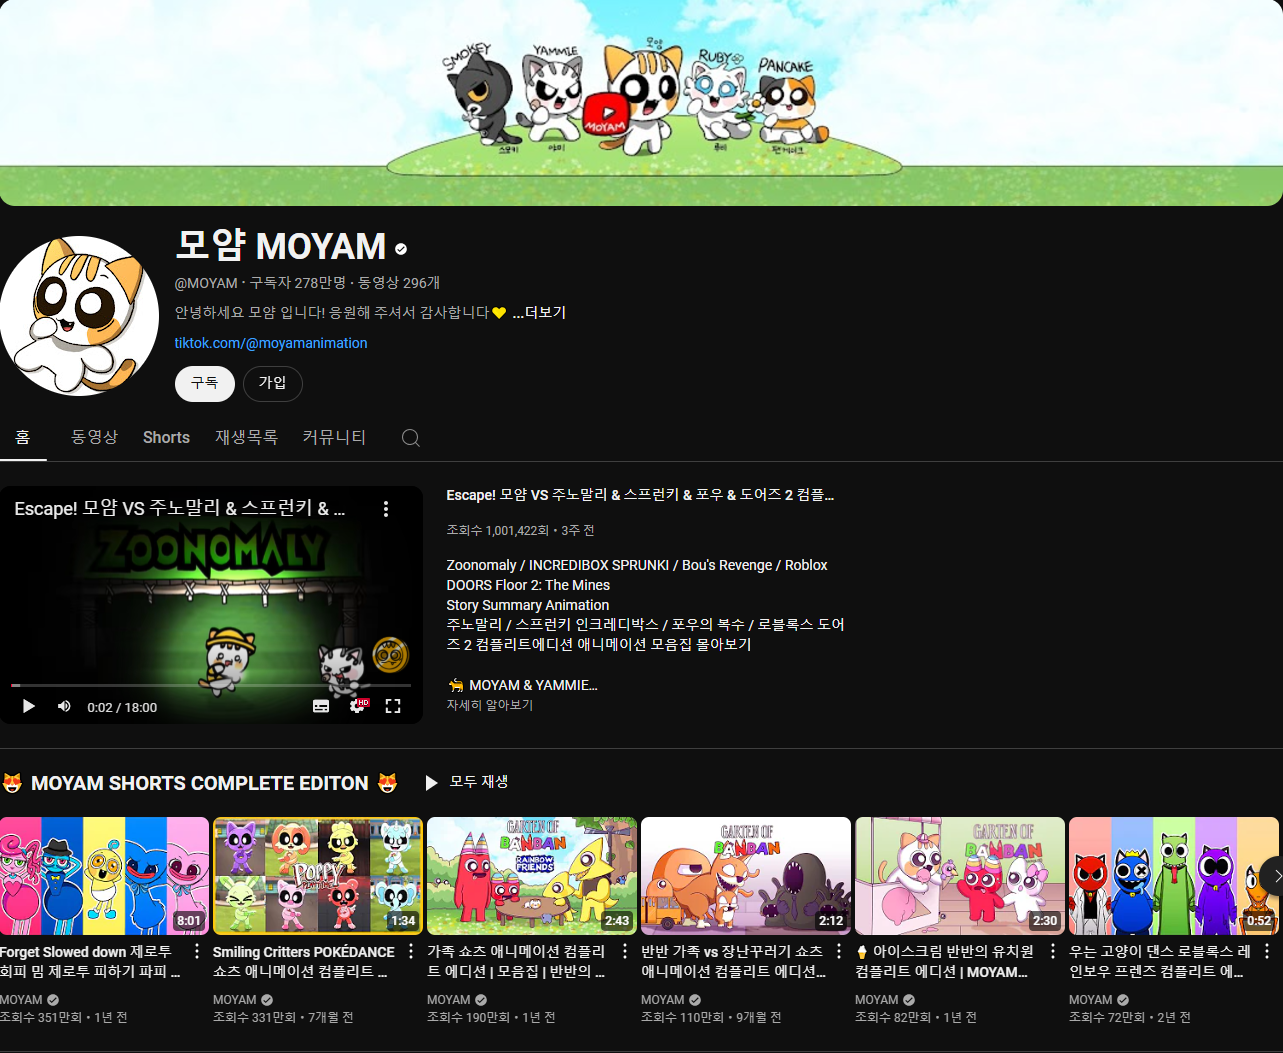This screenshot has height=1053, width=1283.
Task: Click MOYAM channel name under Smiling Critters
Action: (x=235, y=999)
